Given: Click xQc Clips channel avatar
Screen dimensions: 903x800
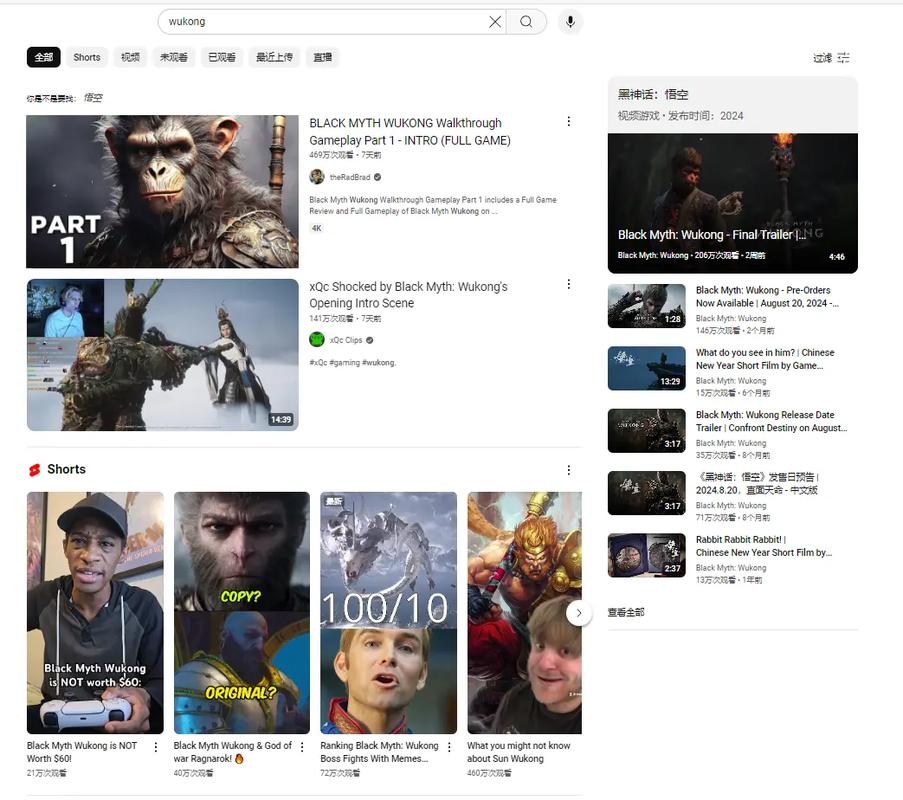Looking at the screenshot, I should click(317, 340).
